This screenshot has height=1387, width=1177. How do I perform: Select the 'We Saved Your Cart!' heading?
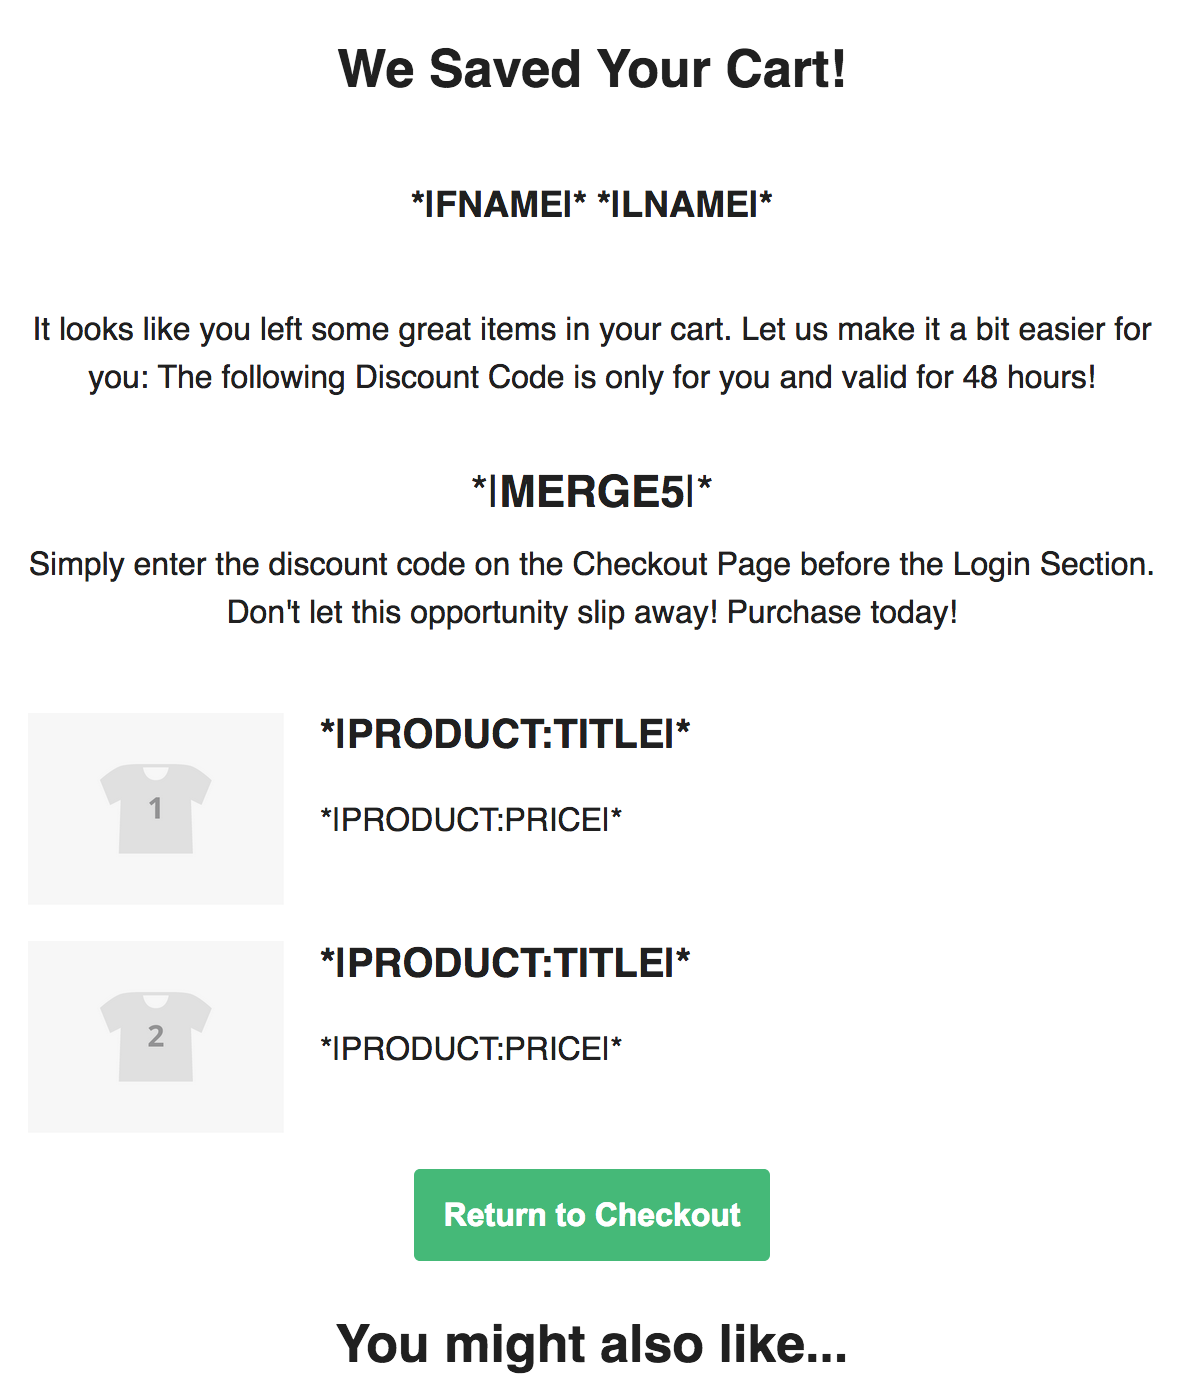[592, 69]
